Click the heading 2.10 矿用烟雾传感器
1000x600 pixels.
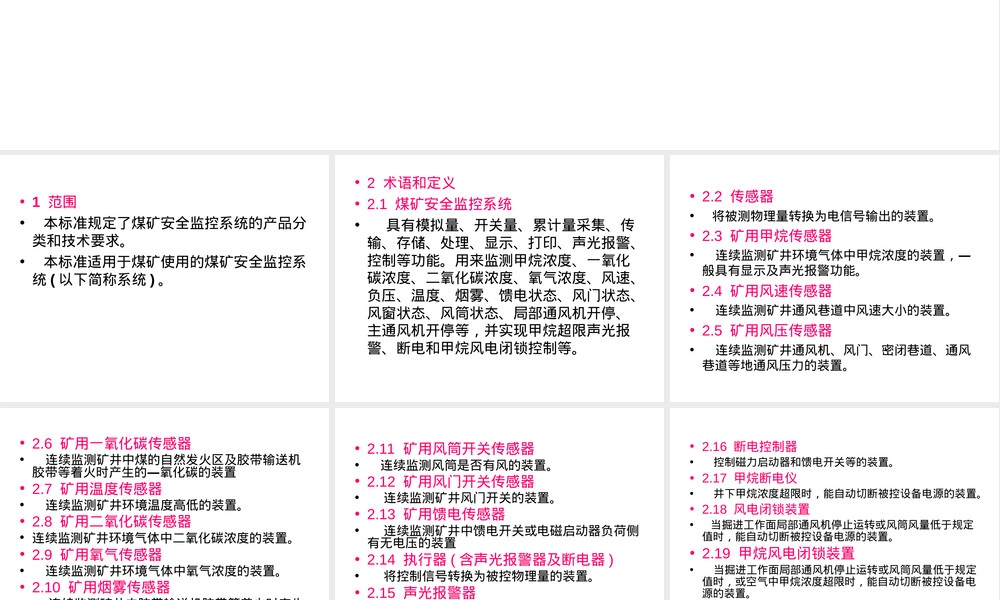[x=101, y=587]
